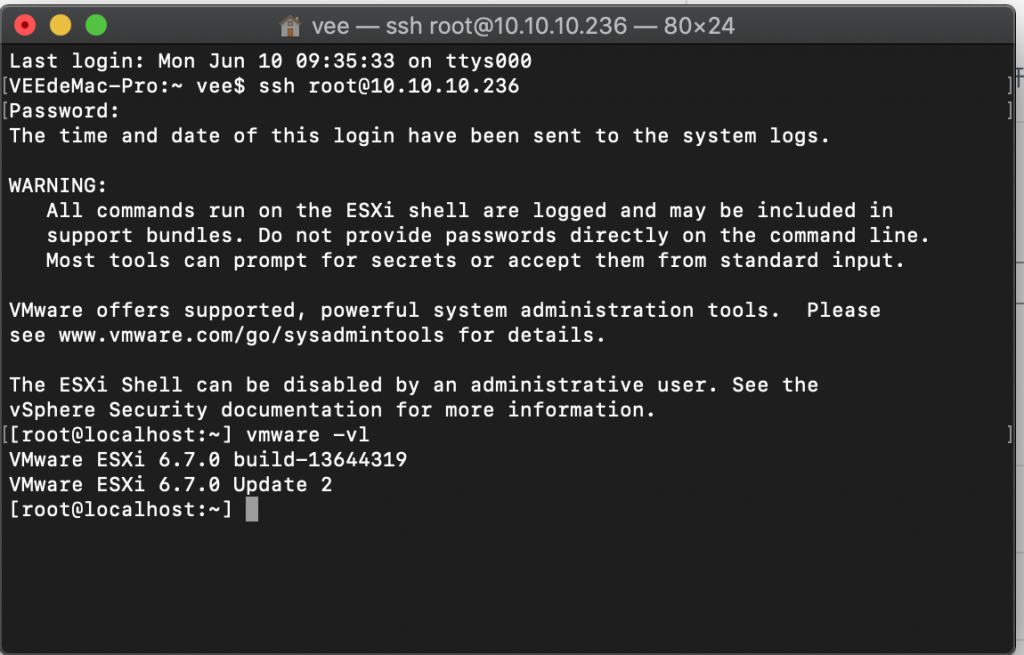The width and height of the screenshot is (1024, 655).
Task: Click the final '[root@localhost:~]' prompt
Action: (x=120, y=510)
